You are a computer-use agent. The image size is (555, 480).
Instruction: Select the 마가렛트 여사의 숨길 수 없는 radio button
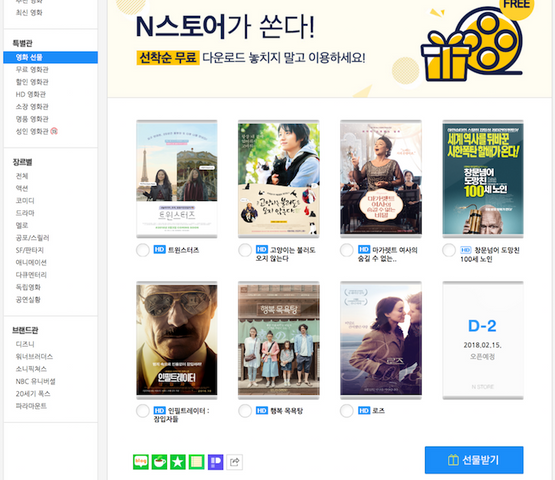click(347, 250)
